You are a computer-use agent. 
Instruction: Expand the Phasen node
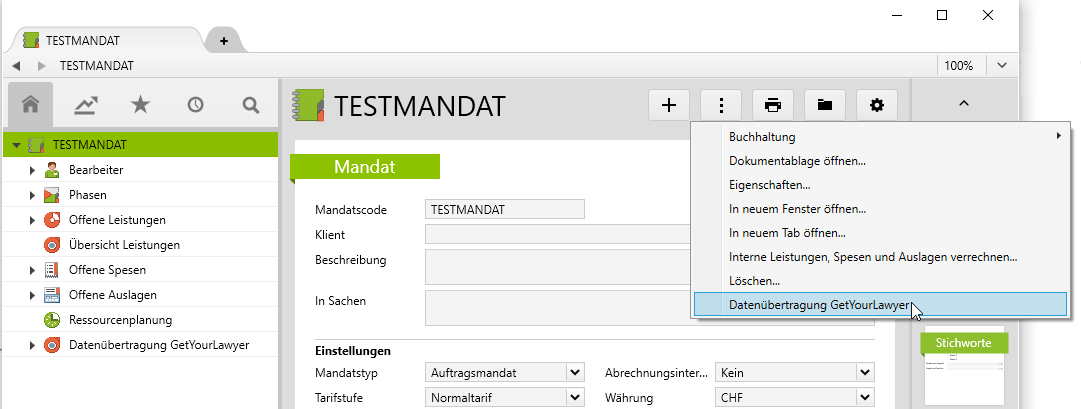coord(32,195)
